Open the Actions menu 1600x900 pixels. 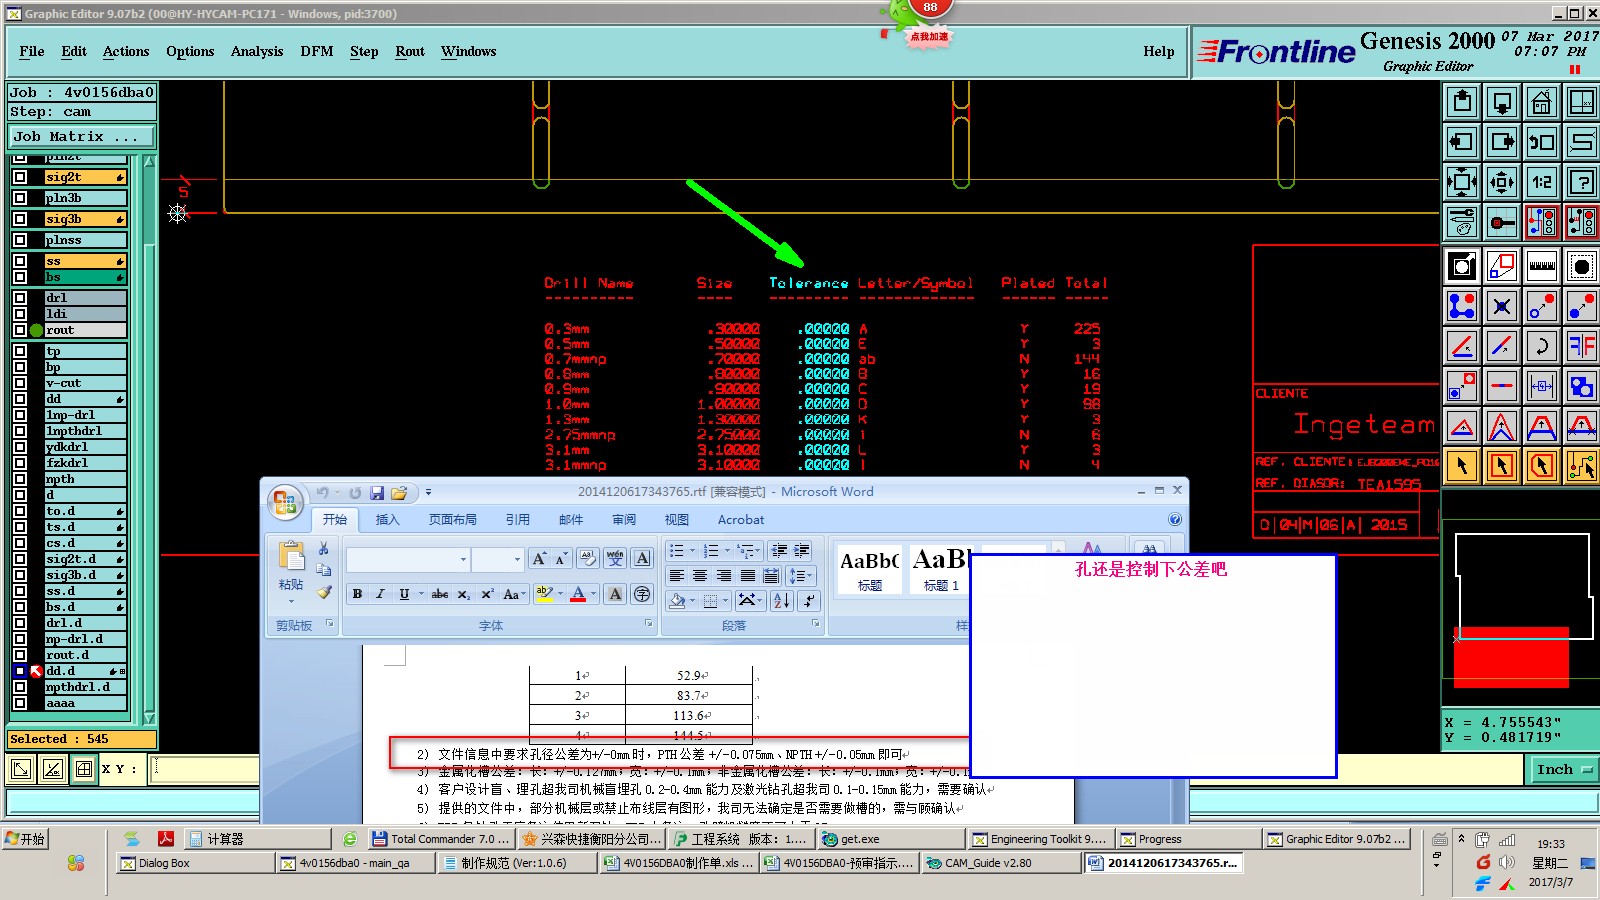[126, 52]
